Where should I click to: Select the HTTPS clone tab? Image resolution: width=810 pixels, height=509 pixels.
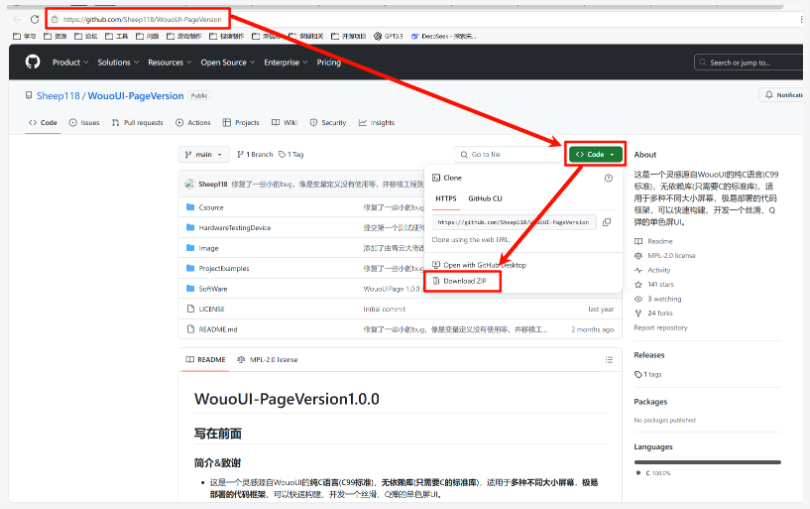[446, 198]
